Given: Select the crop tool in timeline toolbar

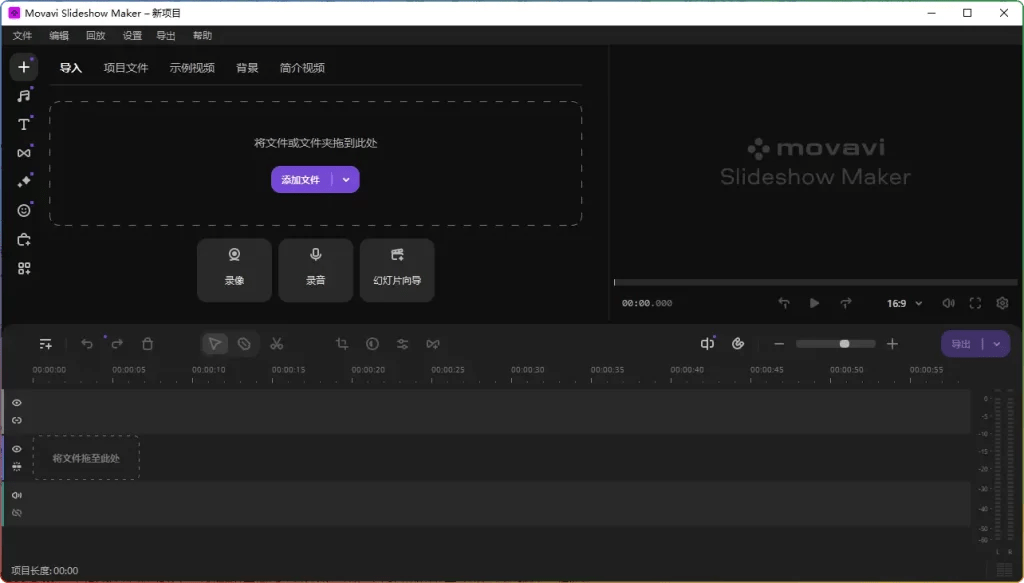Looking at the screenshot, I should coord(341,343).
